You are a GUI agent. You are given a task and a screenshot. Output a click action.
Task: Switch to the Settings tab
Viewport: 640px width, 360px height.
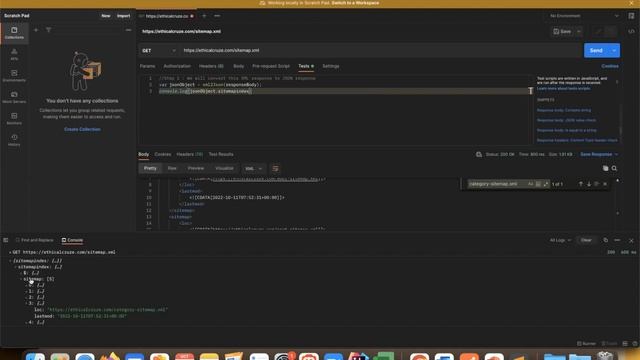click(x=331, y=66)
